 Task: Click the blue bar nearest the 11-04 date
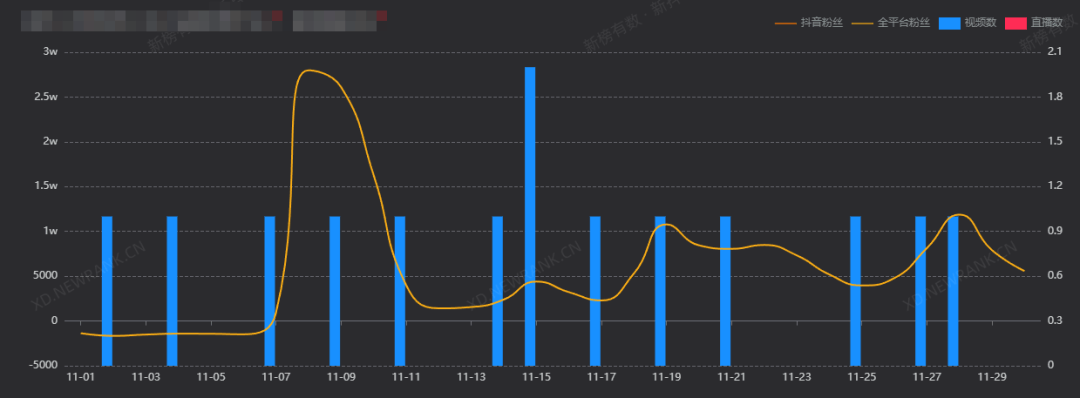click(x=172, y=291)
